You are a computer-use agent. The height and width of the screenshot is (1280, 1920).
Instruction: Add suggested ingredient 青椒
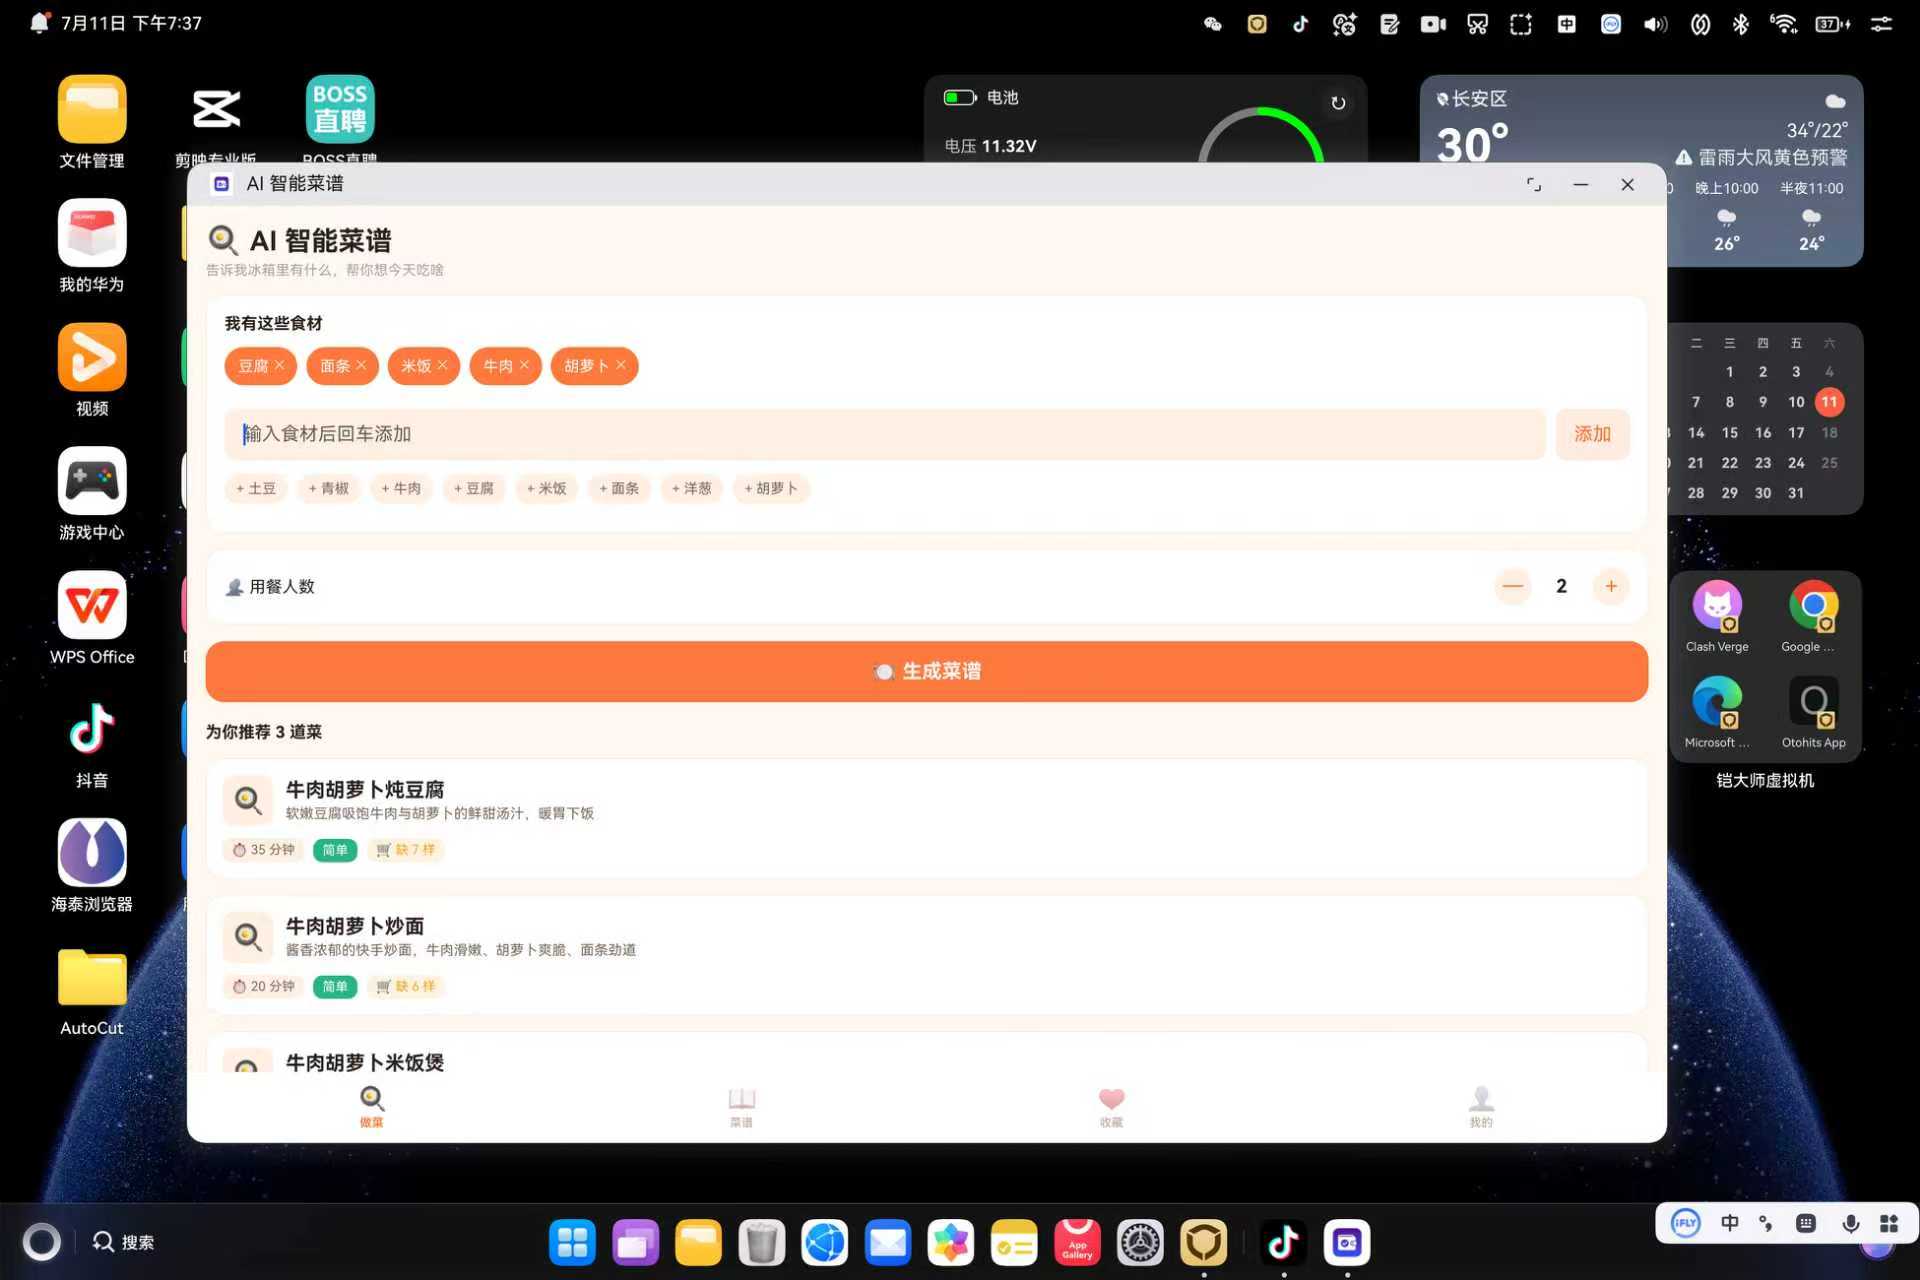tap(329, 488)
